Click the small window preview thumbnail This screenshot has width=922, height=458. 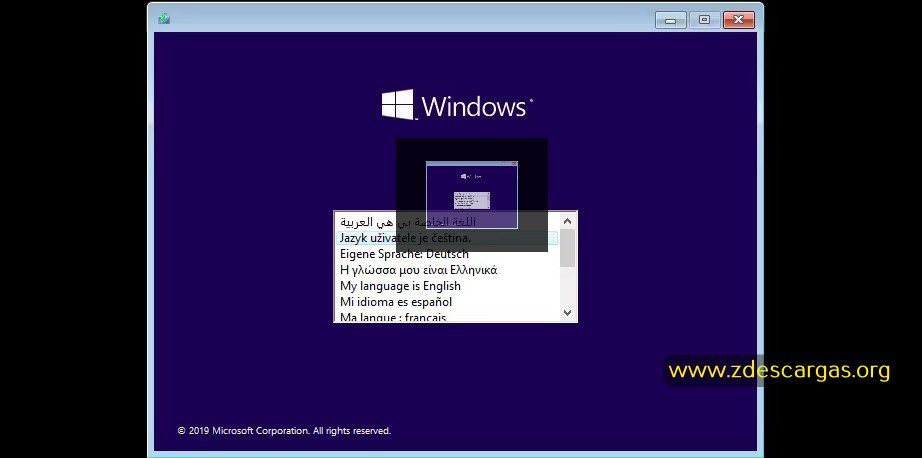pyautogui.click(x=472, y=195)
